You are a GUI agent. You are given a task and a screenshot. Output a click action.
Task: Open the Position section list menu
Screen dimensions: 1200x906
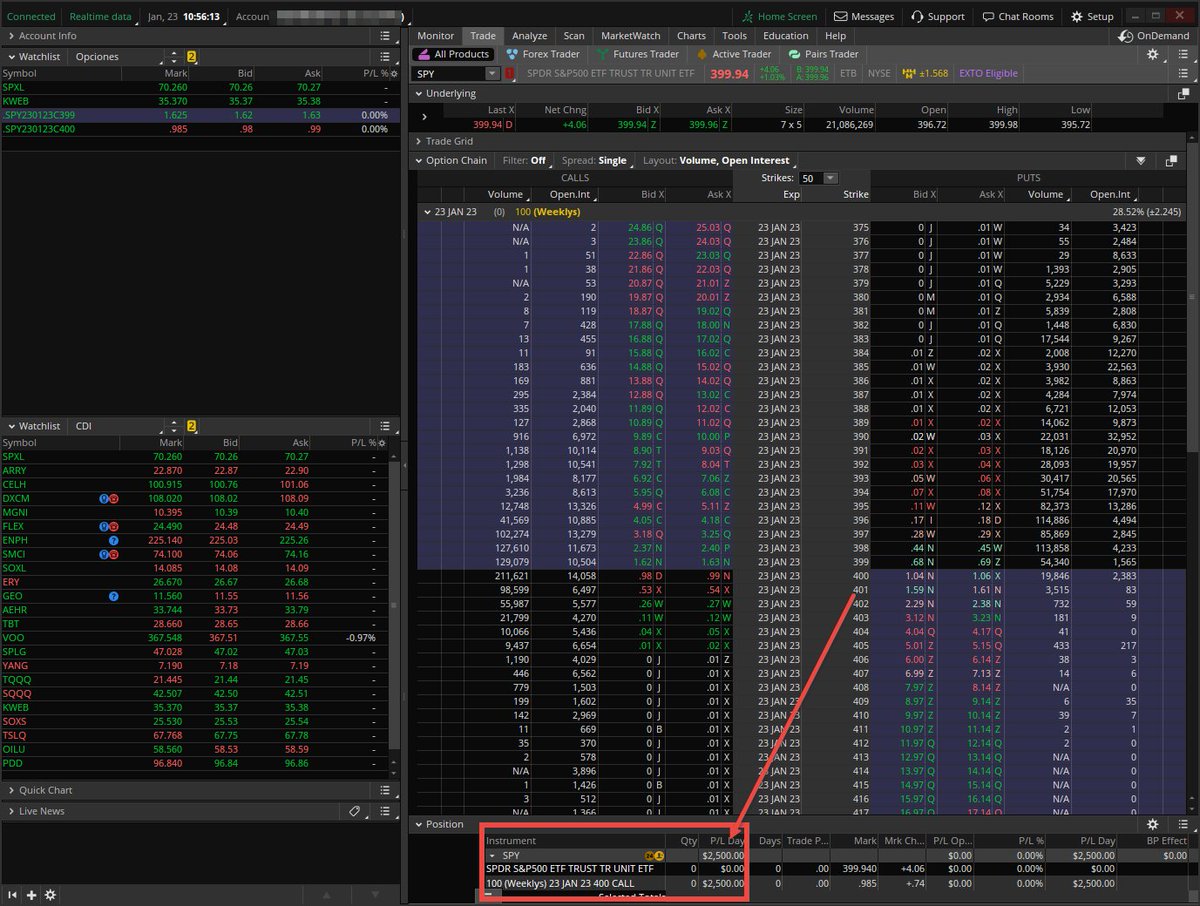(x=1184, y=824)
